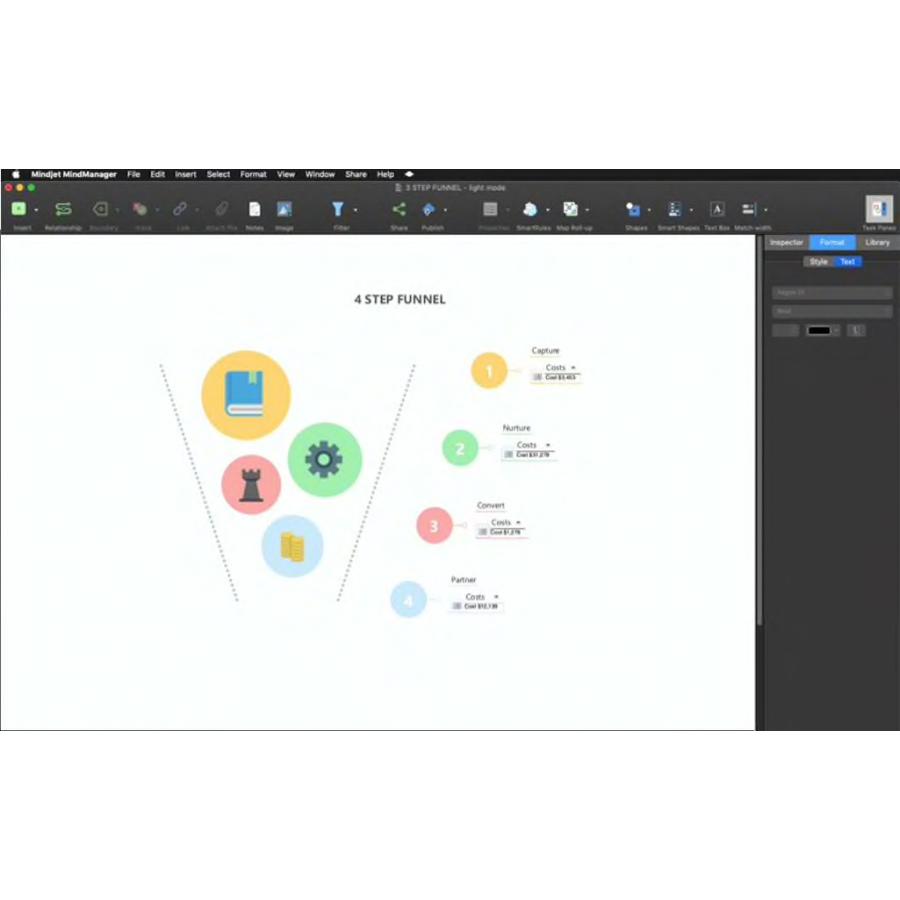Open the Filter dropdown arrow
Viewport: 900px width, 900px height.
(355, 210)
